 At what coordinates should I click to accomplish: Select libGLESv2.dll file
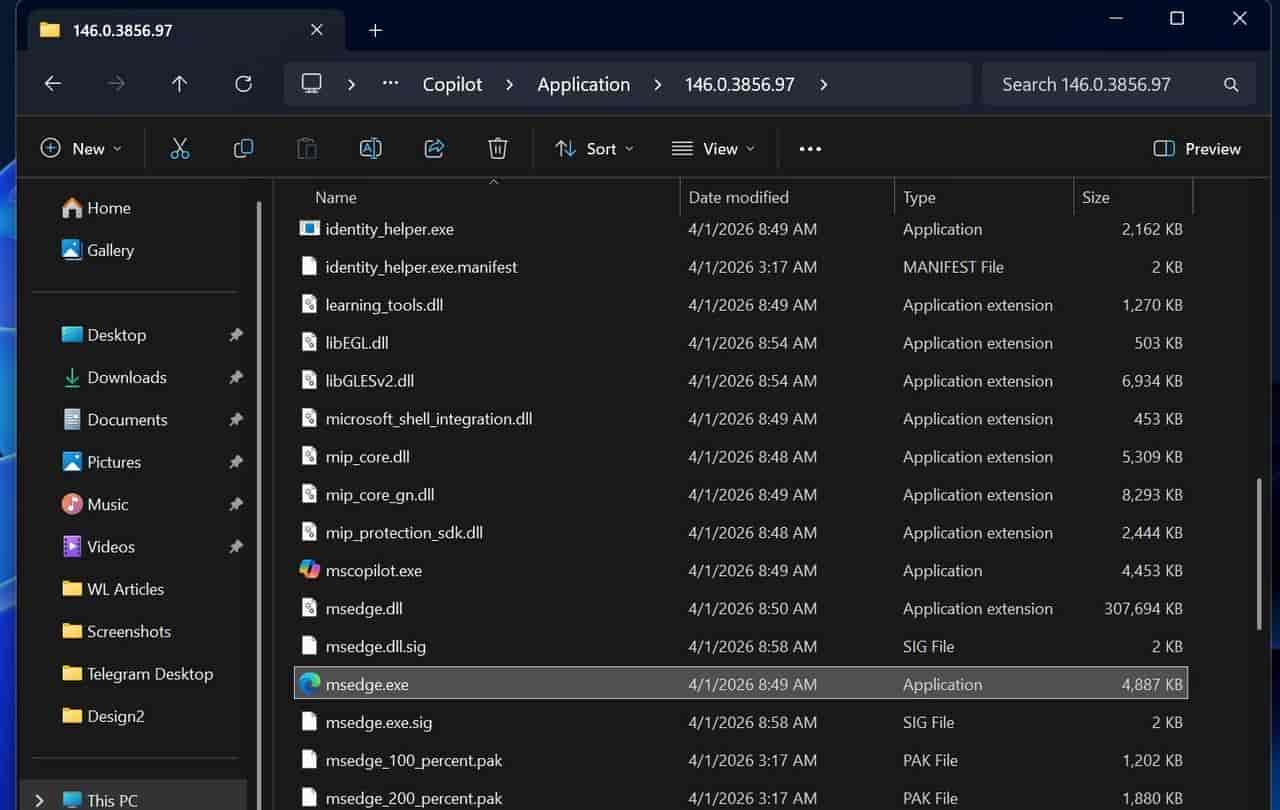pyautogui.click(x=741, y=381)
